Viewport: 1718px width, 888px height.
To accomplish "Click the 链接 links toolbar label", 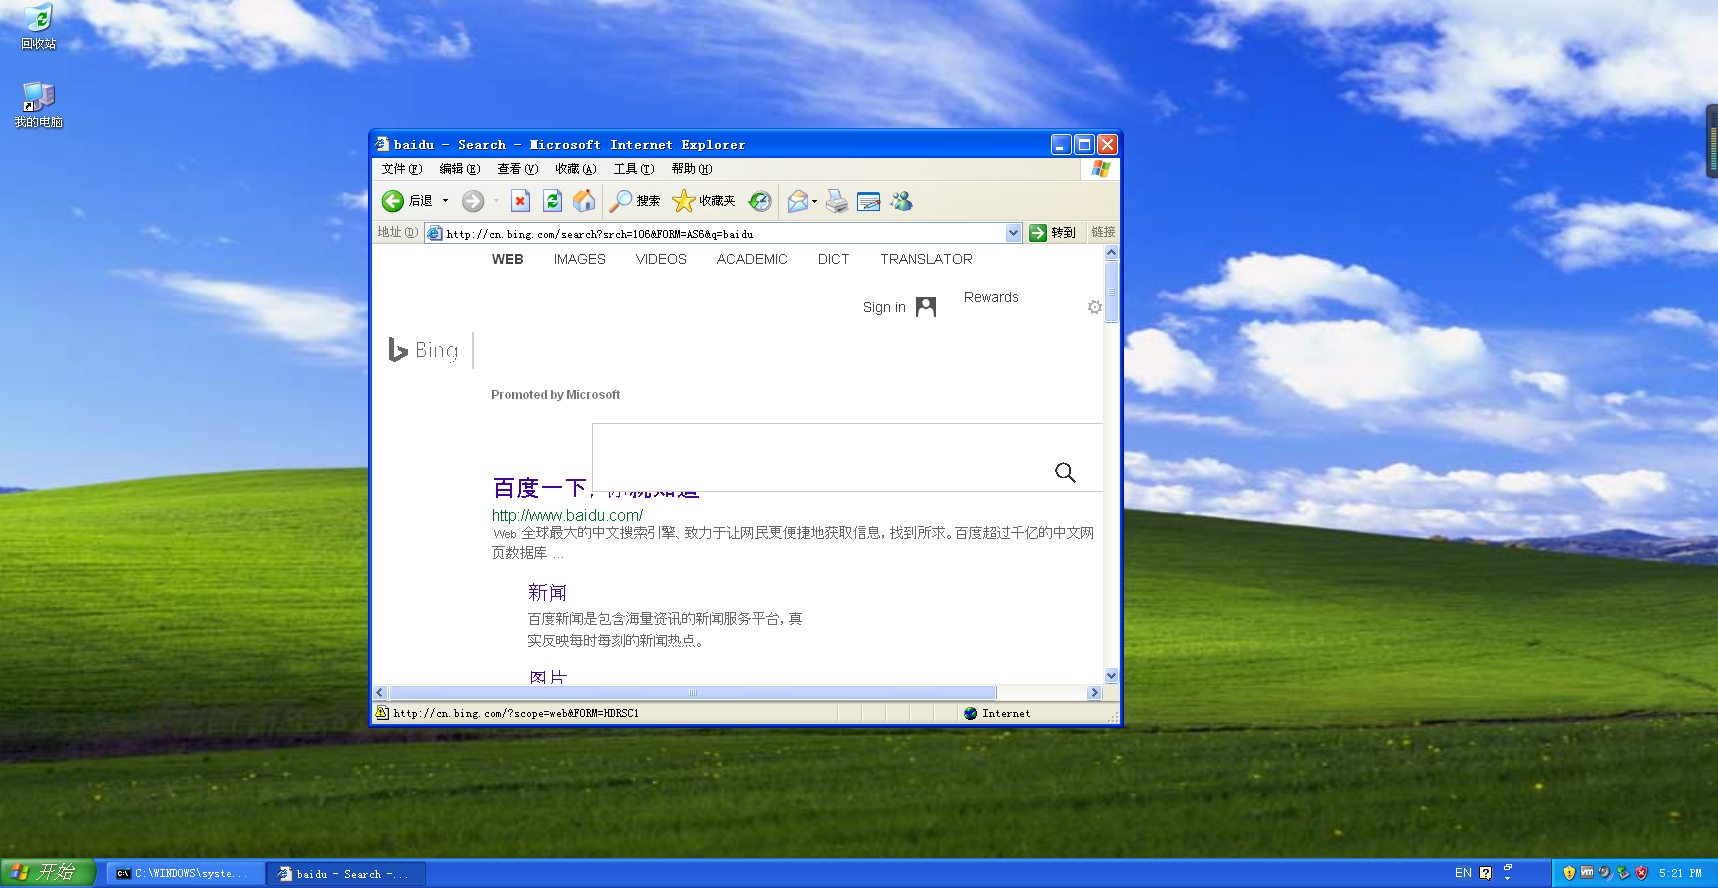I will click(1103, 232).
